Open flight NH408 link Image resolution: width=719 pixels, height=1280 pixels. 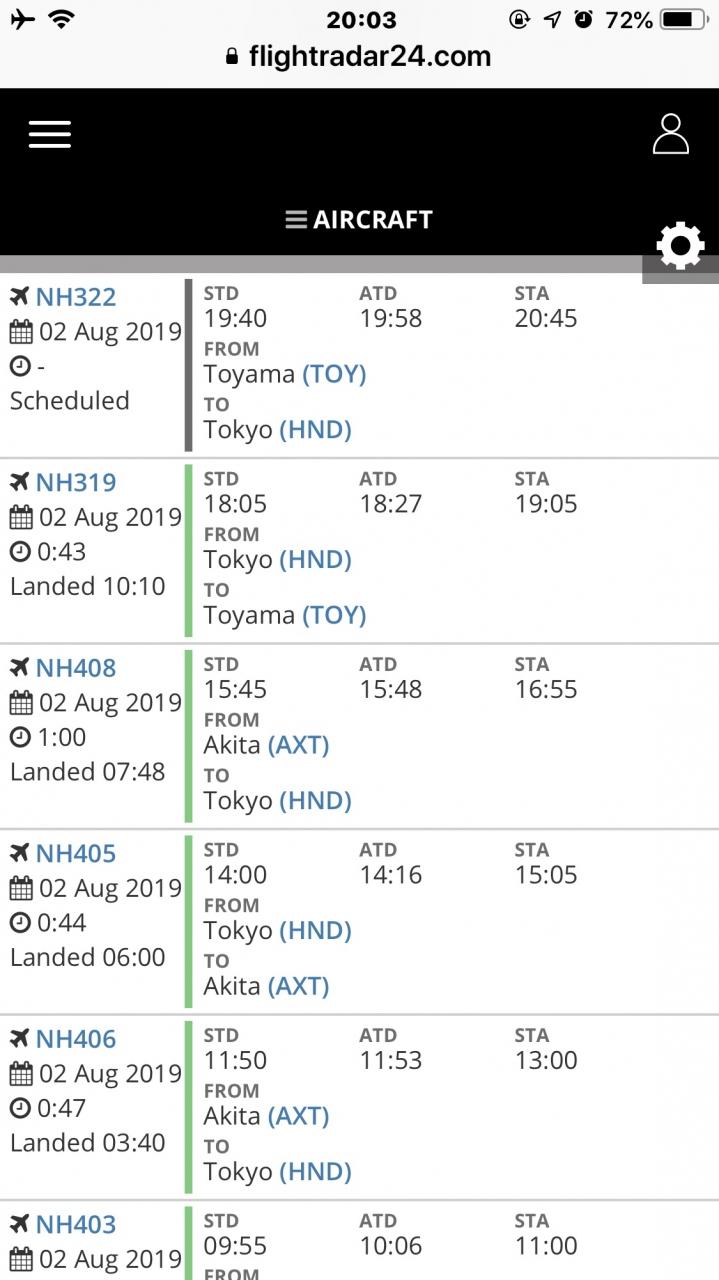click(76, 668)
